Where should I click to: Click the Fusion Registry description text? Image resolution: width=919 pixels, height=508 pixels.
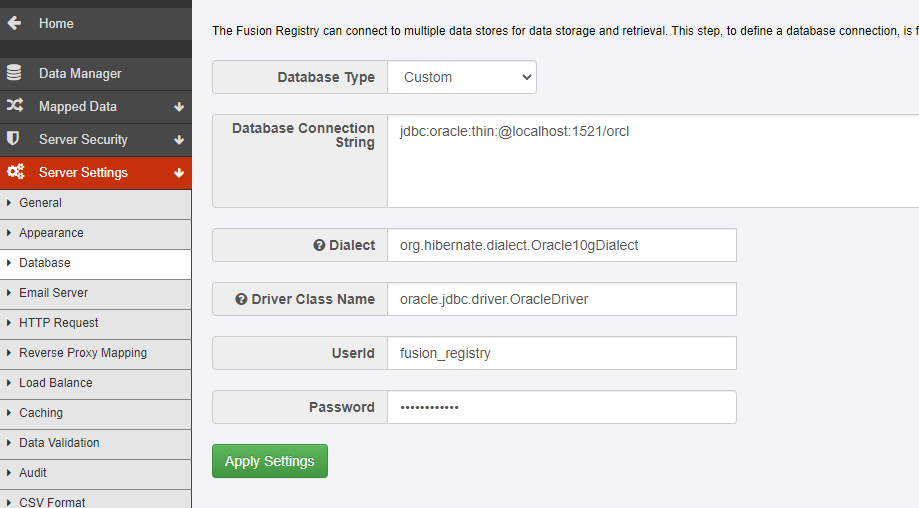565,31
